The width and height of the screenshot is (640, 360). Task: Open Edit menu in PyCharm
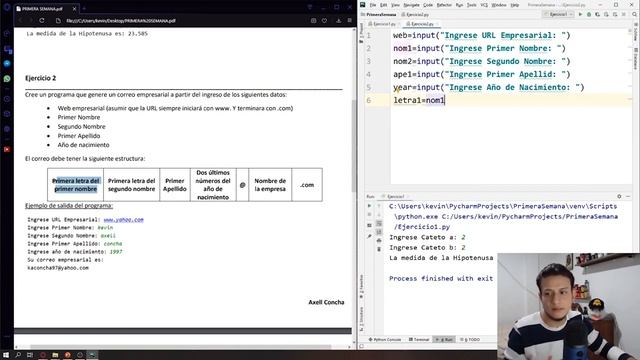pyautogui.click(x=384, y=5)
